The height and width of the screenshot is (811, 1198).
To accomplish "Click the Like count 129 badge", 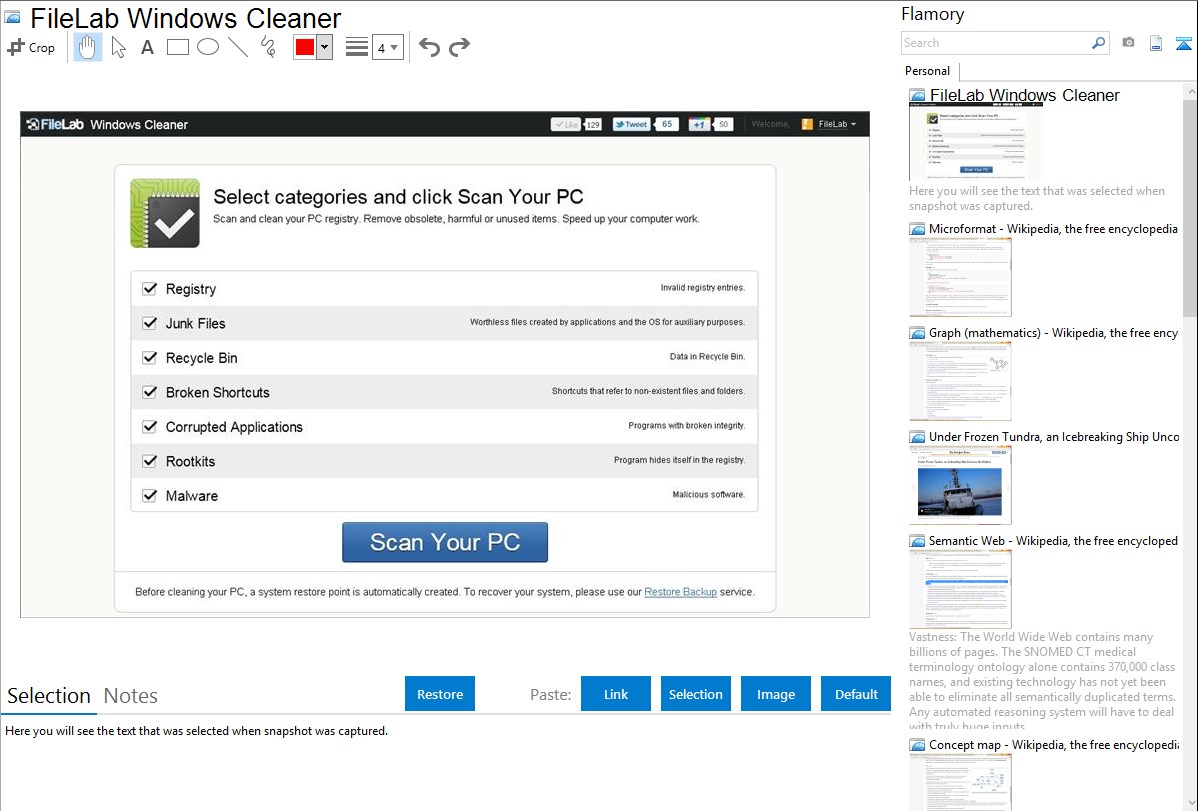I will click(593, 124).
